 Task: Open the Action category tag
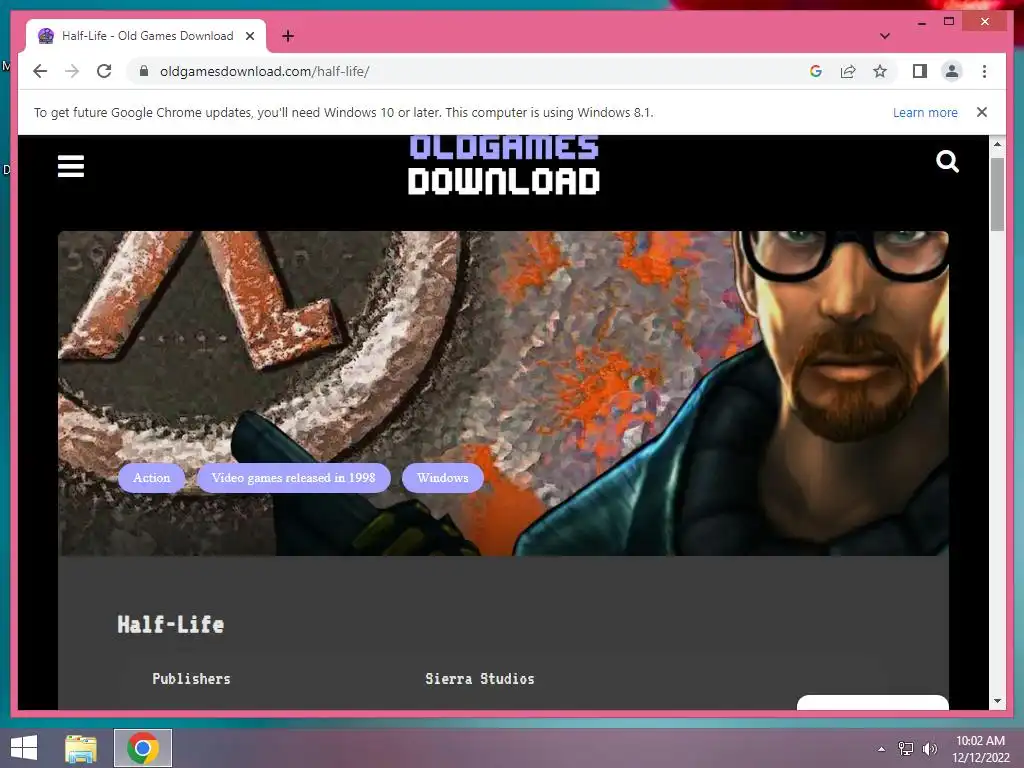tap(152, 478)
